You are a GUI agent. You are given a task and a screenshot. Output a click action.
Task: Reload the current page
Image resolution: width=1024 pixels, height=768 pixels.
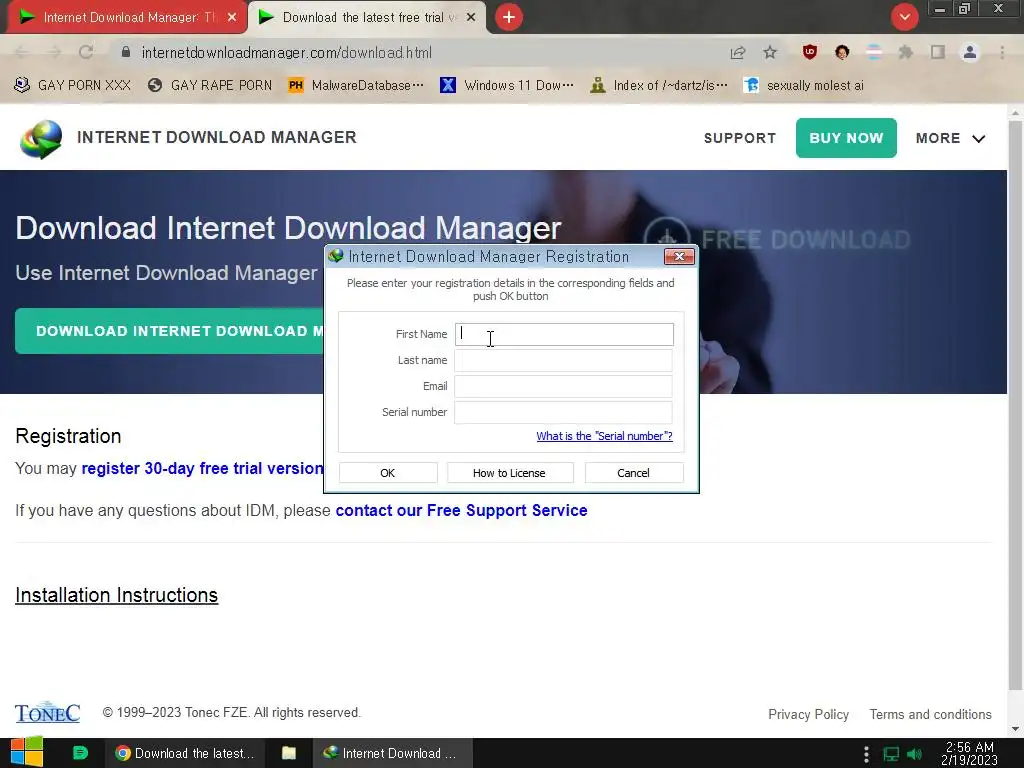click(86, 52)
